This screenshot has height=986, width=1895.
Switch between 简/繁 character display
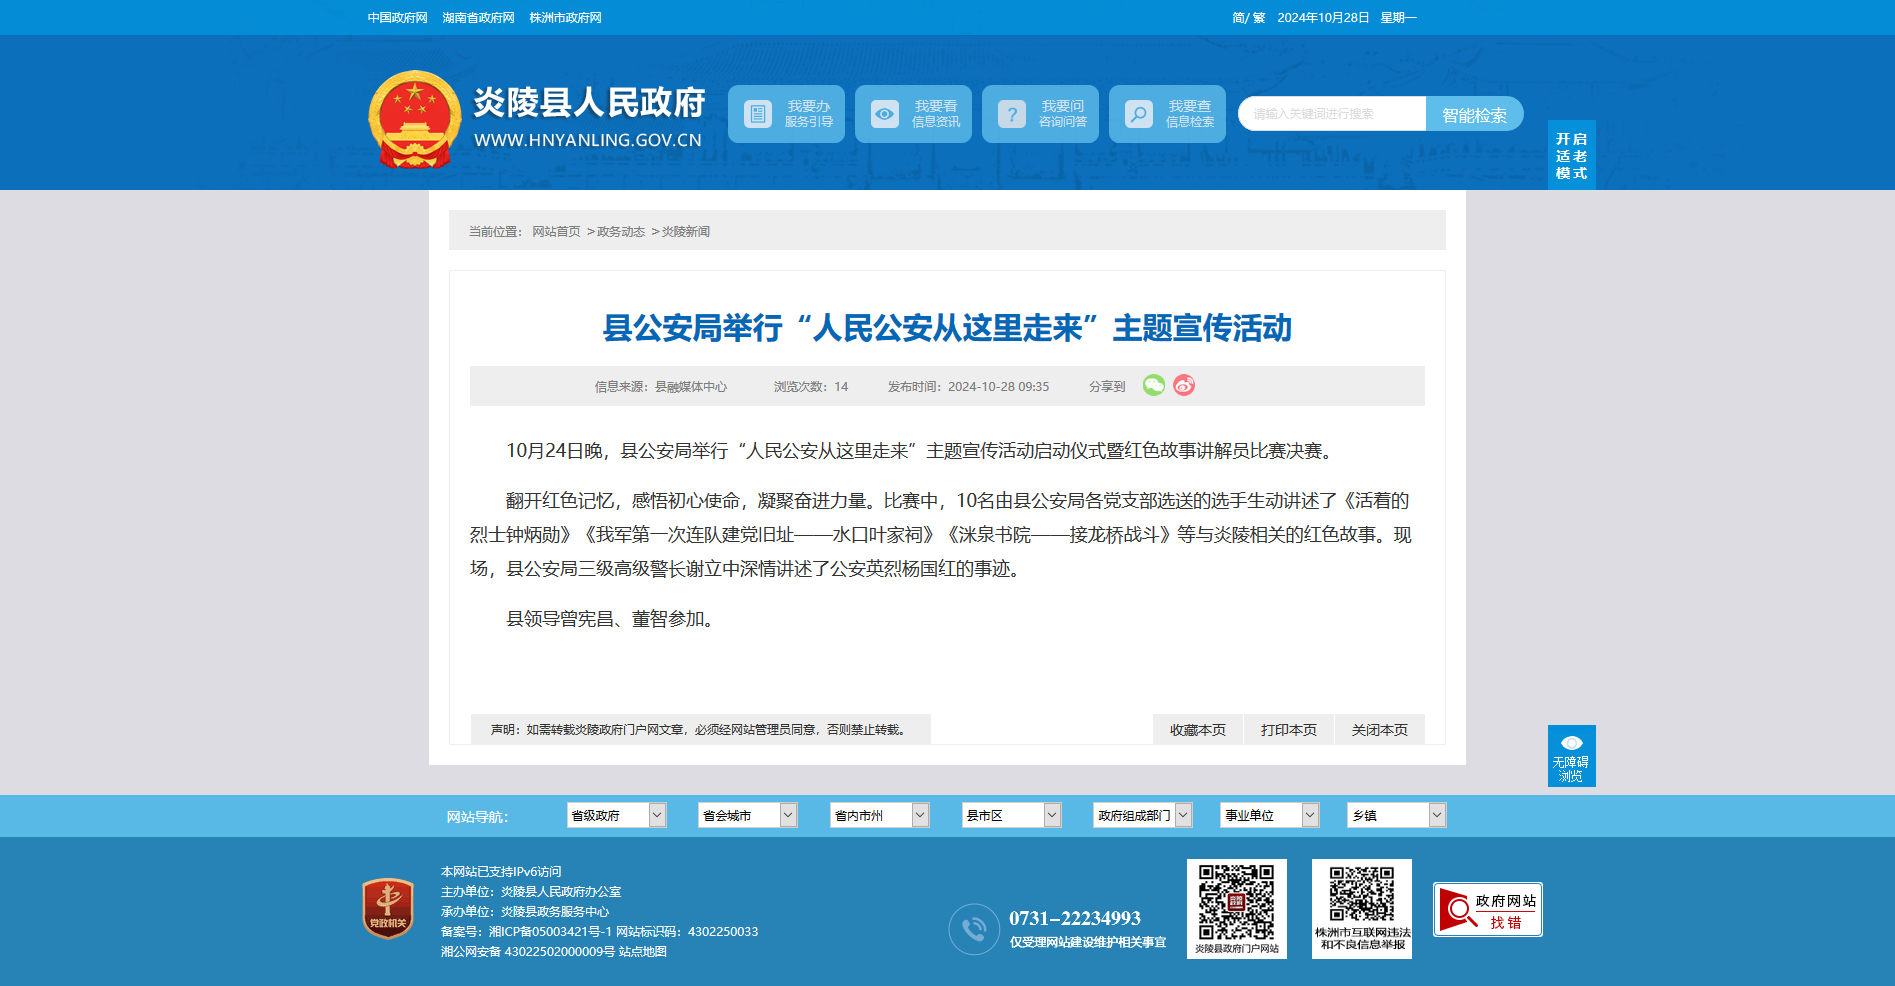point(1248,18)
